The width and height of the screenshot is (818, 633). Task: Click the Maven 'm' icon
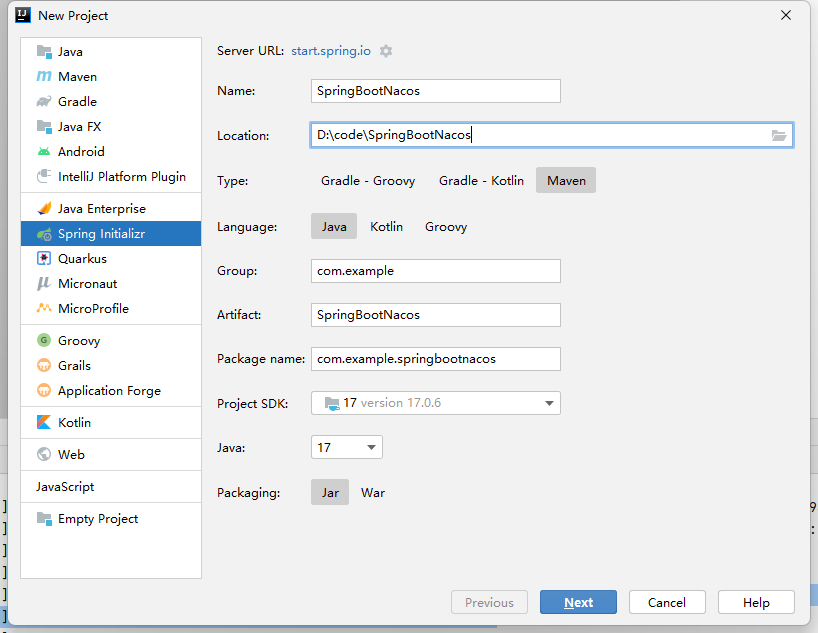pos(44,77)
